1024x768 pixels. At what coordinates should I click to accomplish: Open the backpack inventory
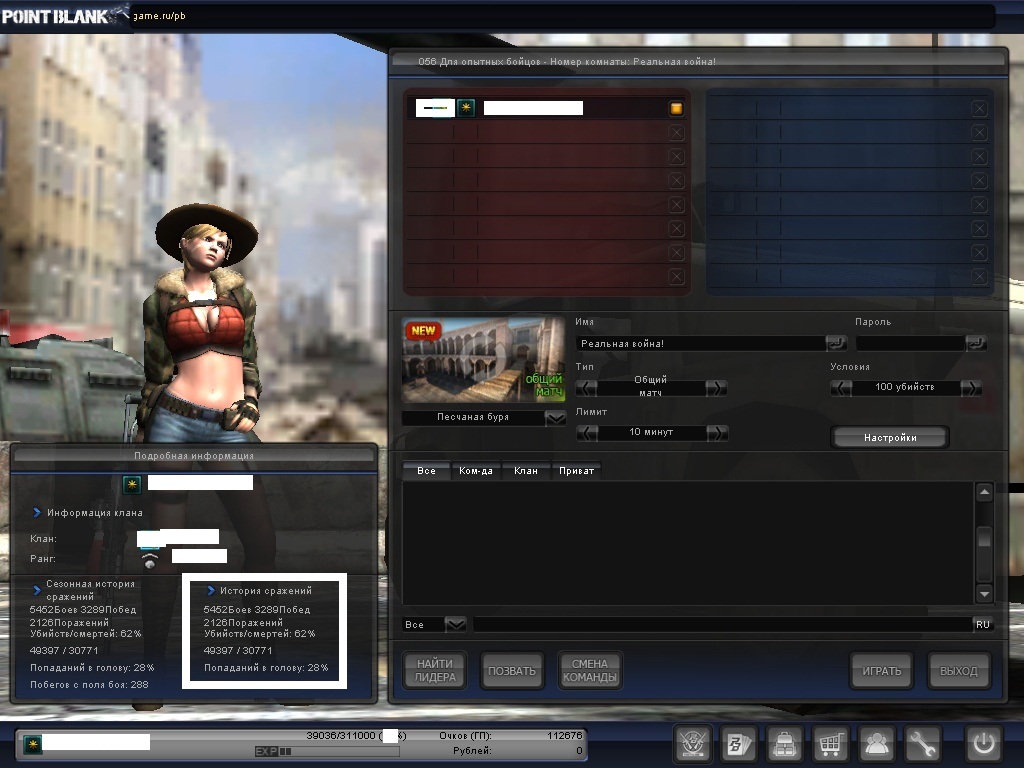(x=784, y=743)
